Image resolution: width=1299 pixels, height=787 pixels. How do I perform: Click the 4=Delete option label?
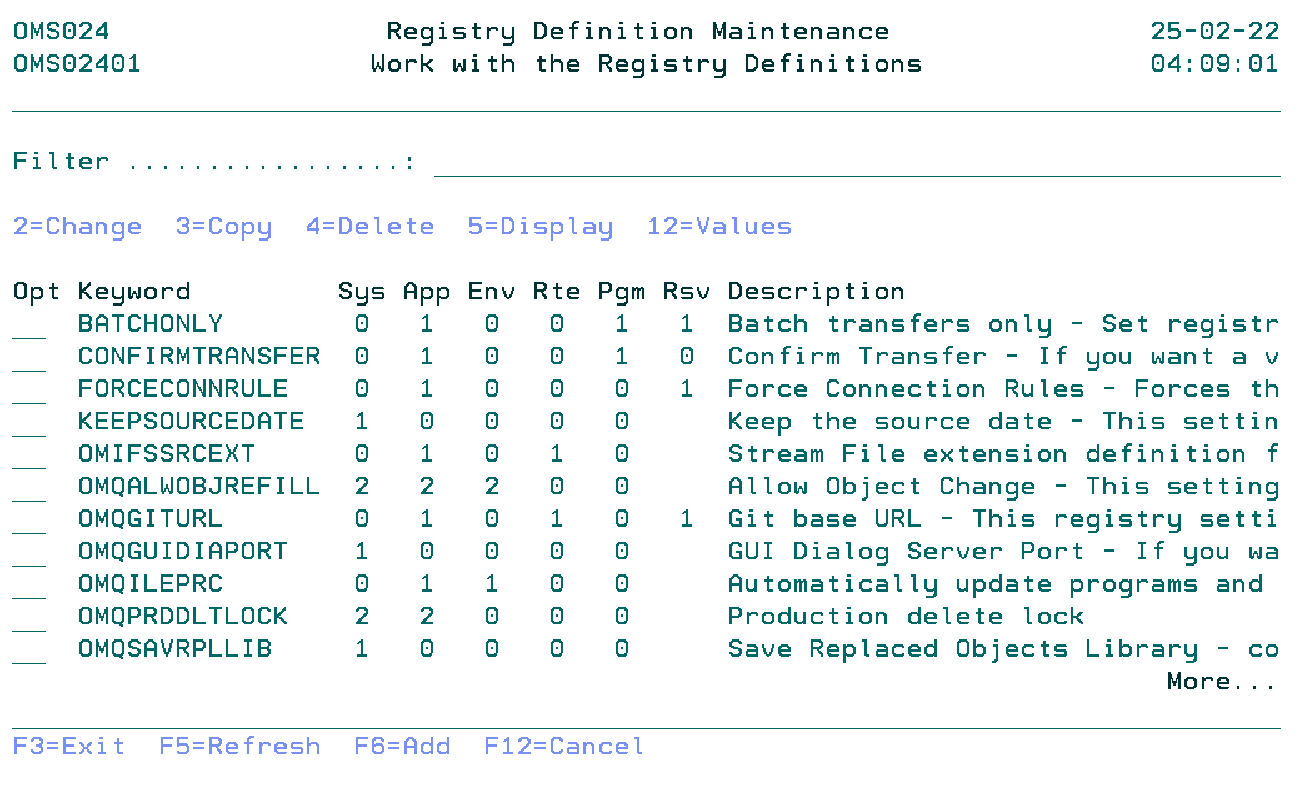click(370, 227)
